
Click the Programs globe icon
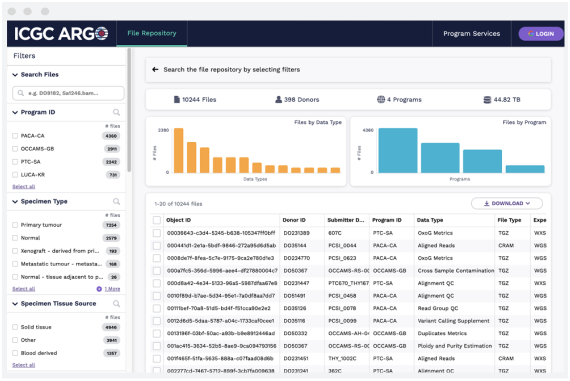(x=381, y=99)
